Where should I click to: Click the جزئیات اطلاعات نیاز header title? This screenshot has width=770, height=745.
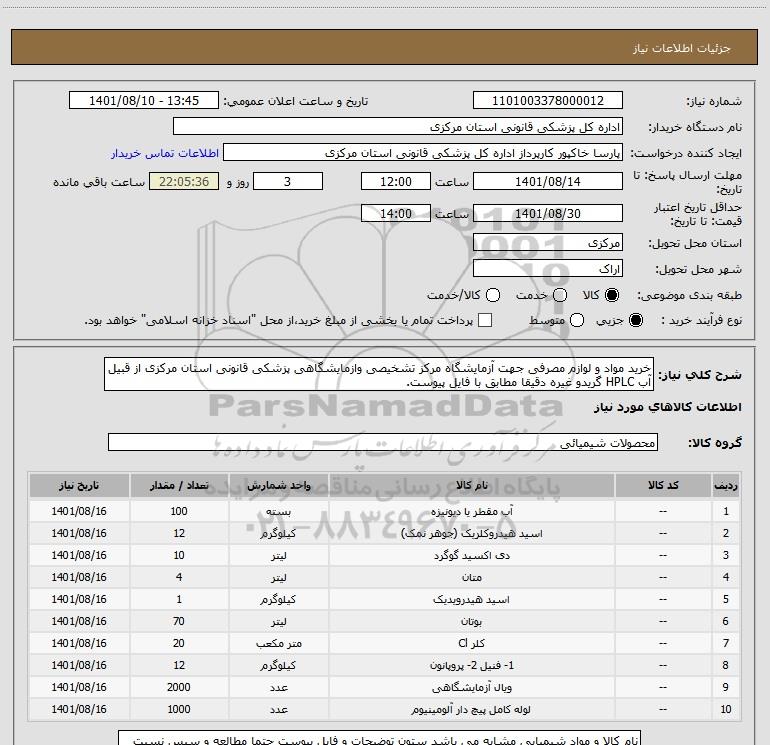[682, 48]
